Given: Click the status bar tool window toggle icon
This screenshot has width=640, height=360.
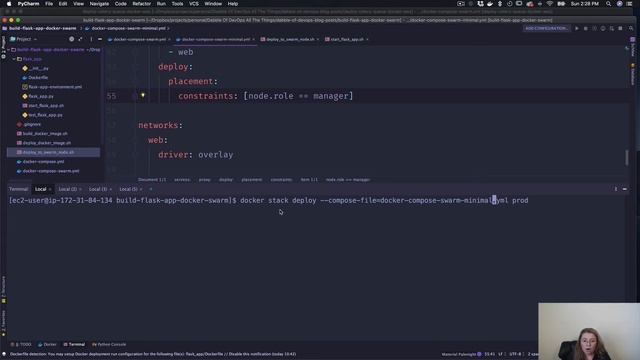Looking at the screenshot, I should coord(4,354).
